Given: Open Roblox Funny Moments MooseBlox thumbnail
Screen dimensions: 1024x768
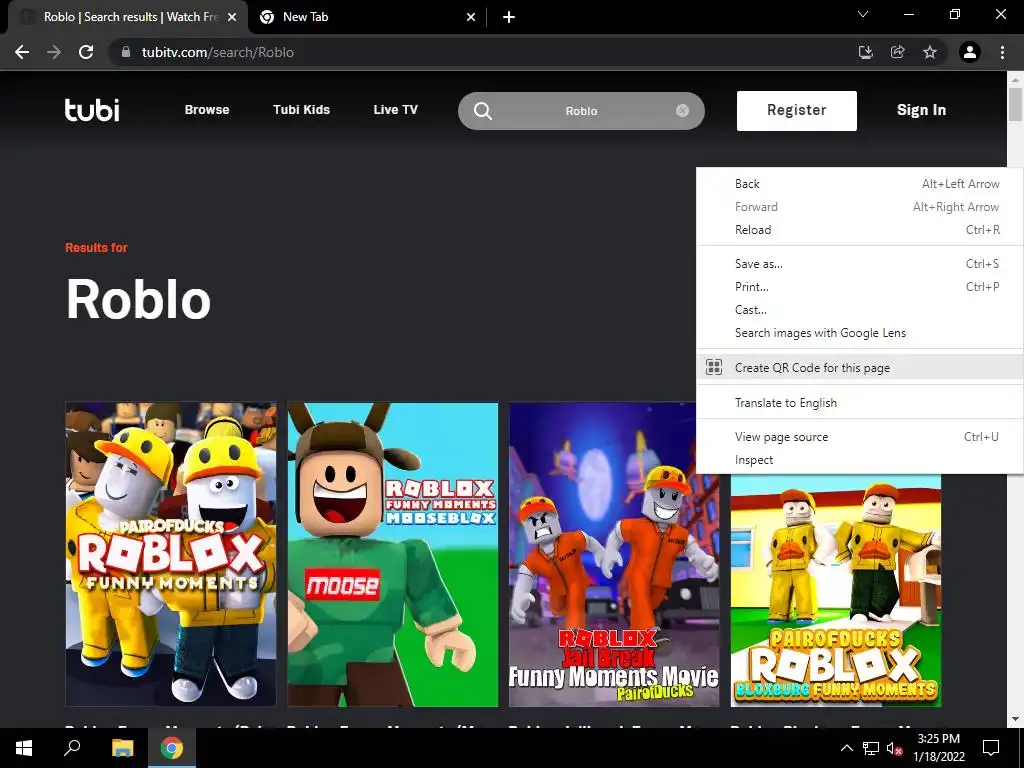Looking at the screenshot, I should click(392, 554).
